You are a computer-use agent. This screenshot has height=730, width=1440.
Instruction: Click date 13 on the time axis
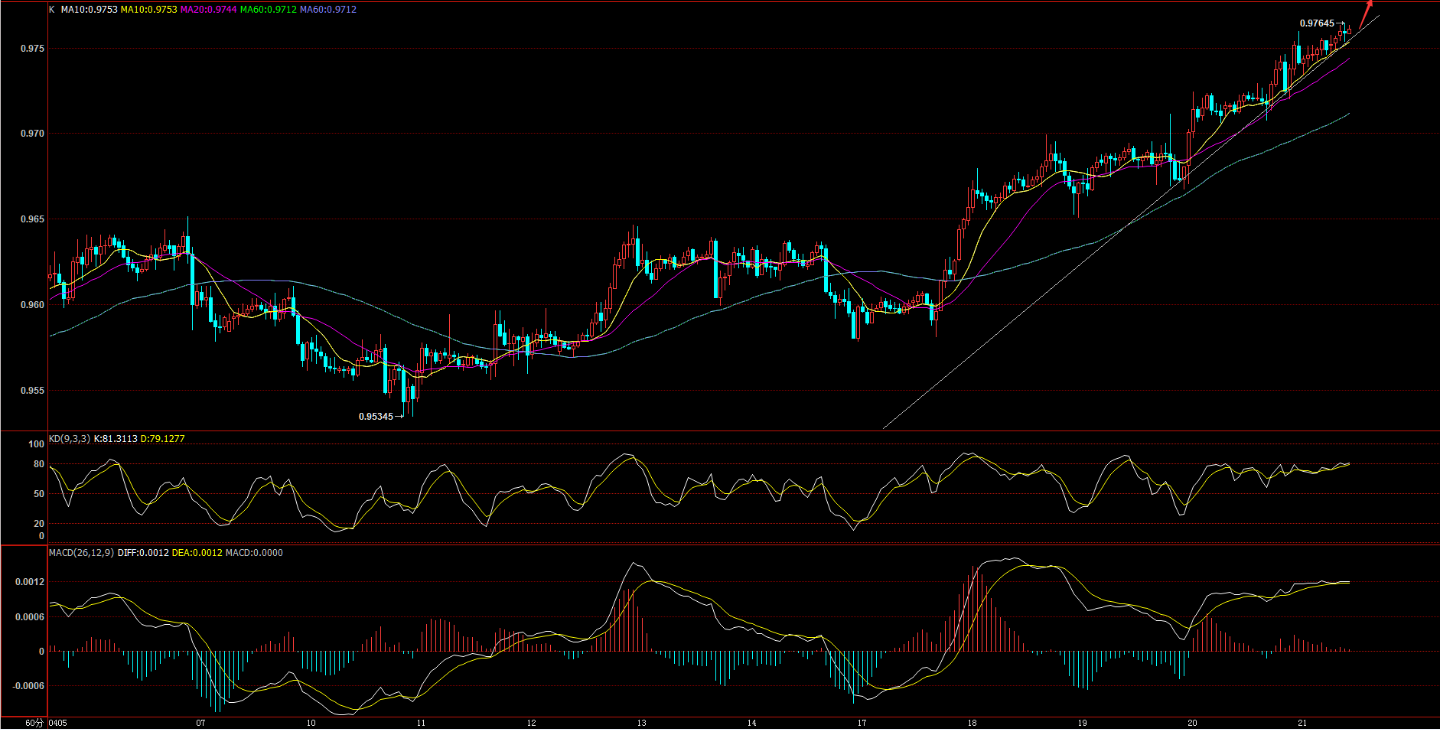click(641, 722)
